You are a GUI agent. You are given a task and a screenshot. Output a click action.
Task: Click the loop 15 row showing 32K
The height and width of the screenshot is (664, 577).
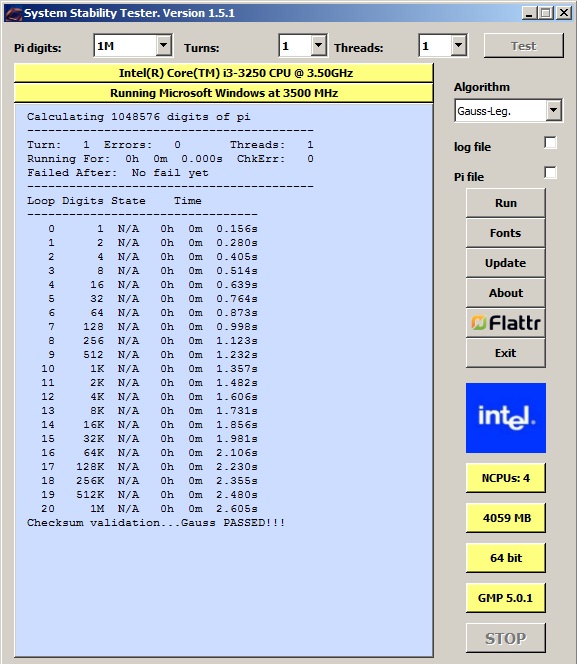point(149,439)
